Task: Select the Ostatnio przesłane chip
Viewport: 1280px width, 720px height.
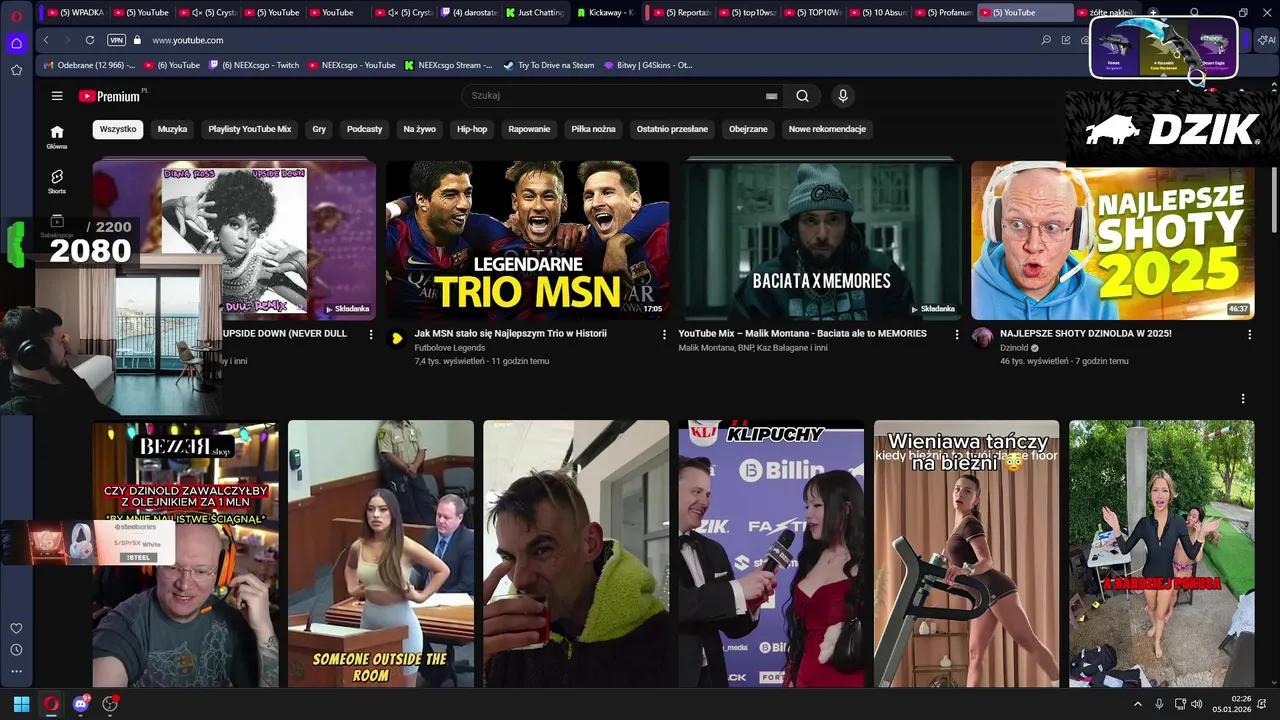Action: 672,129
